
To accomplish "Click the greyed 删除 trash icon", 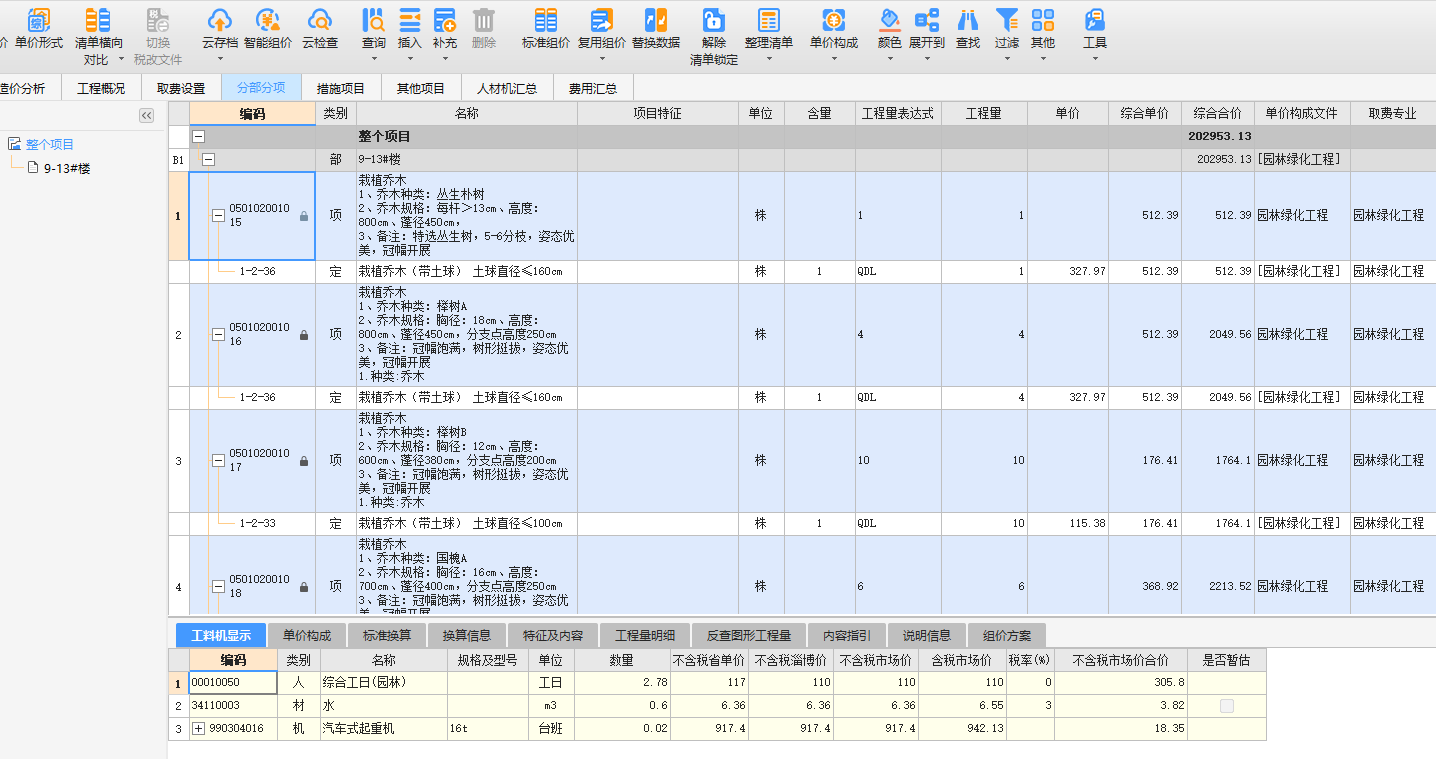I will coord(484,19).
